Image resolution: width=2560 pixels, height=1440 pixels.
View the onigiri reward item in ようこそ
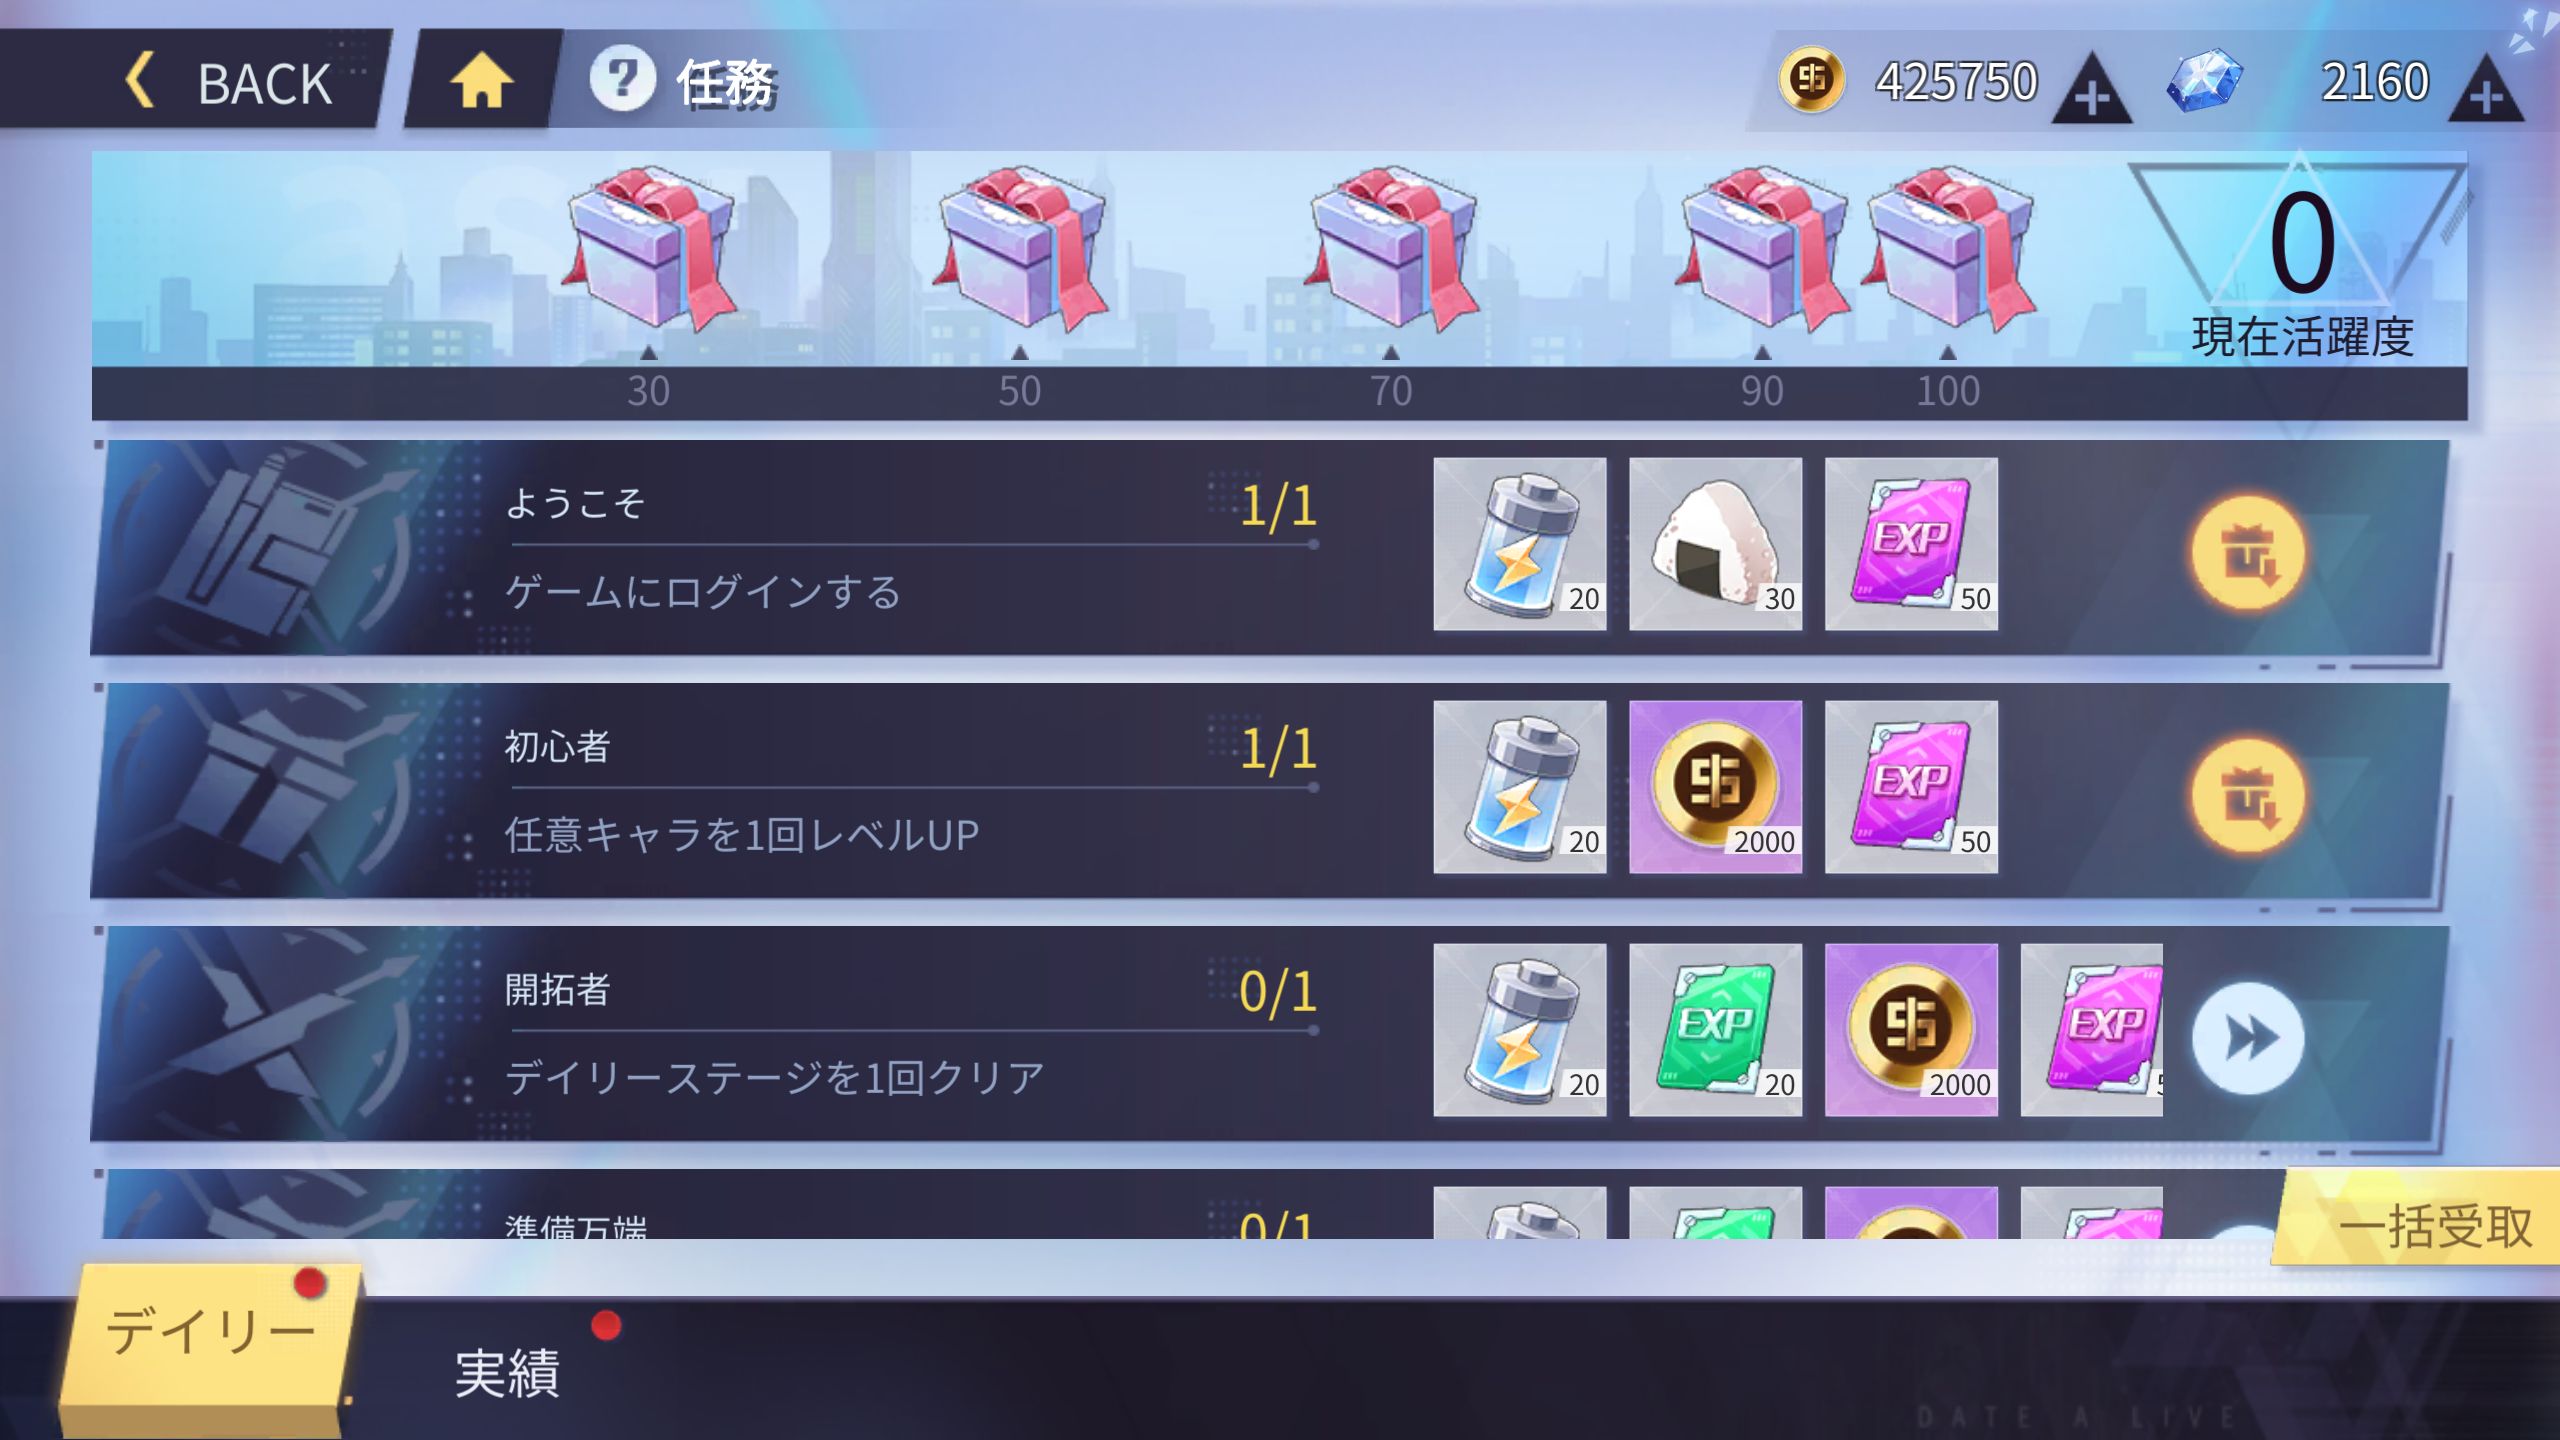[x=1715, y=544]
